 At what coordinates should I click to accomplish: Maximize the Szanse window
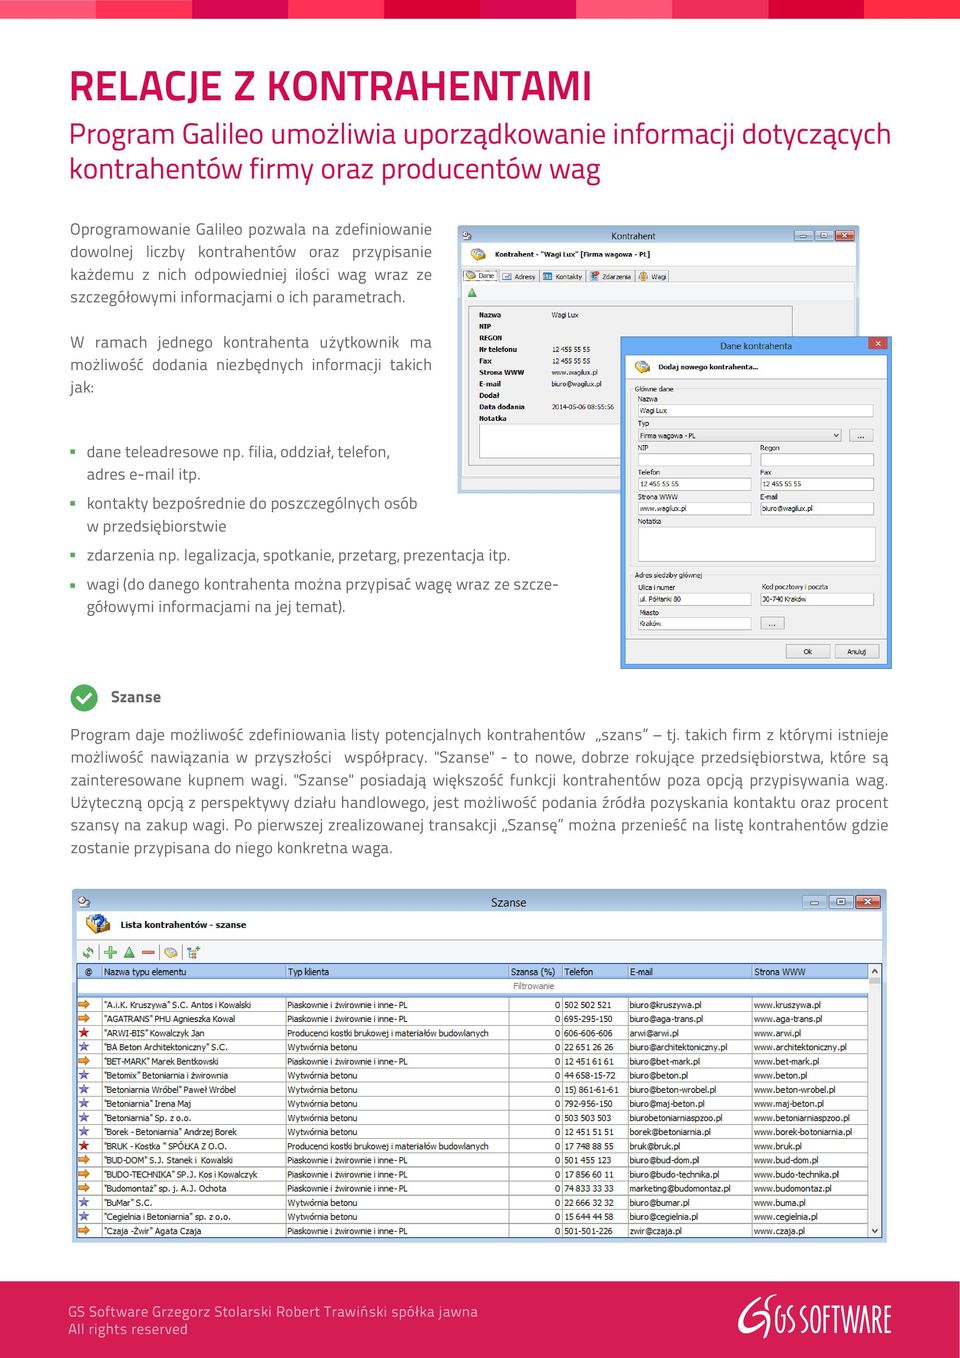[841, 901]
